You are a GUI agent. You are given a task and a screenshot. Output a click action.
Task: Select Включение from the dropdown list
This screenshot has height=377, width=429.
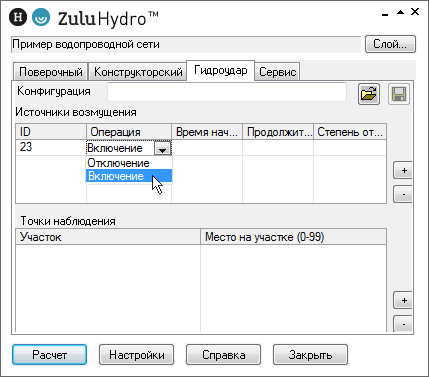pyautogui.click(x=129, y=176)
